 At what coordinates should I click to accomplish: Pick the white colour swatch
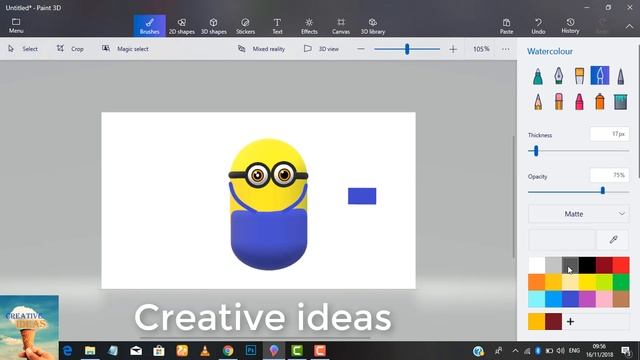coord(537,265)
